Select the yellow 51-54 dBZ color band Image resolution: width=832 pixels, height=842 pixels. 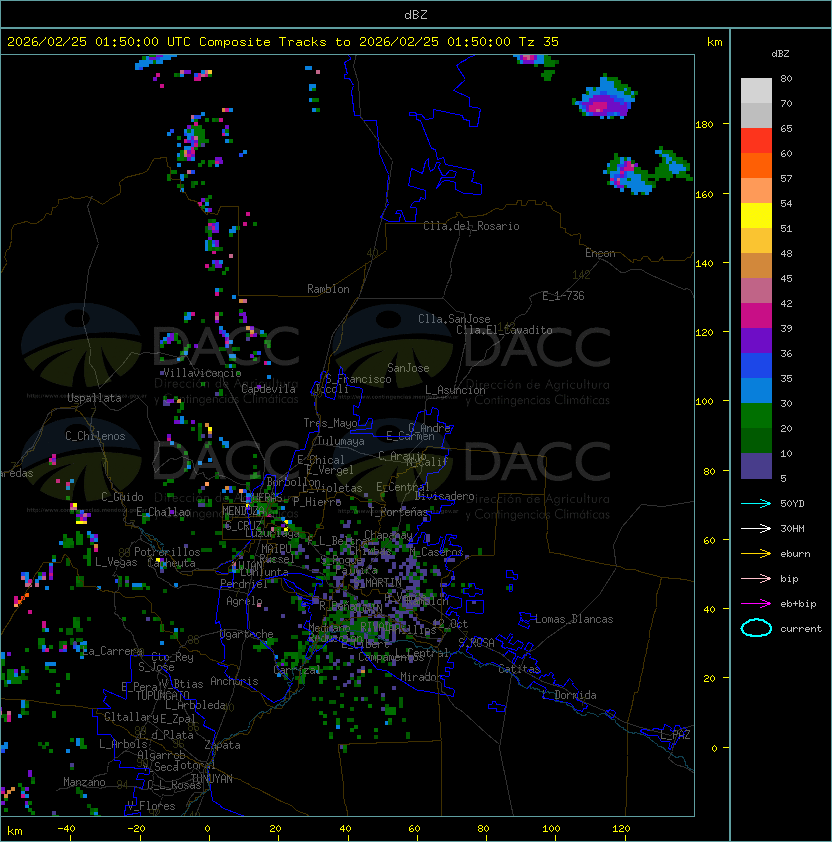click(756, 216)
